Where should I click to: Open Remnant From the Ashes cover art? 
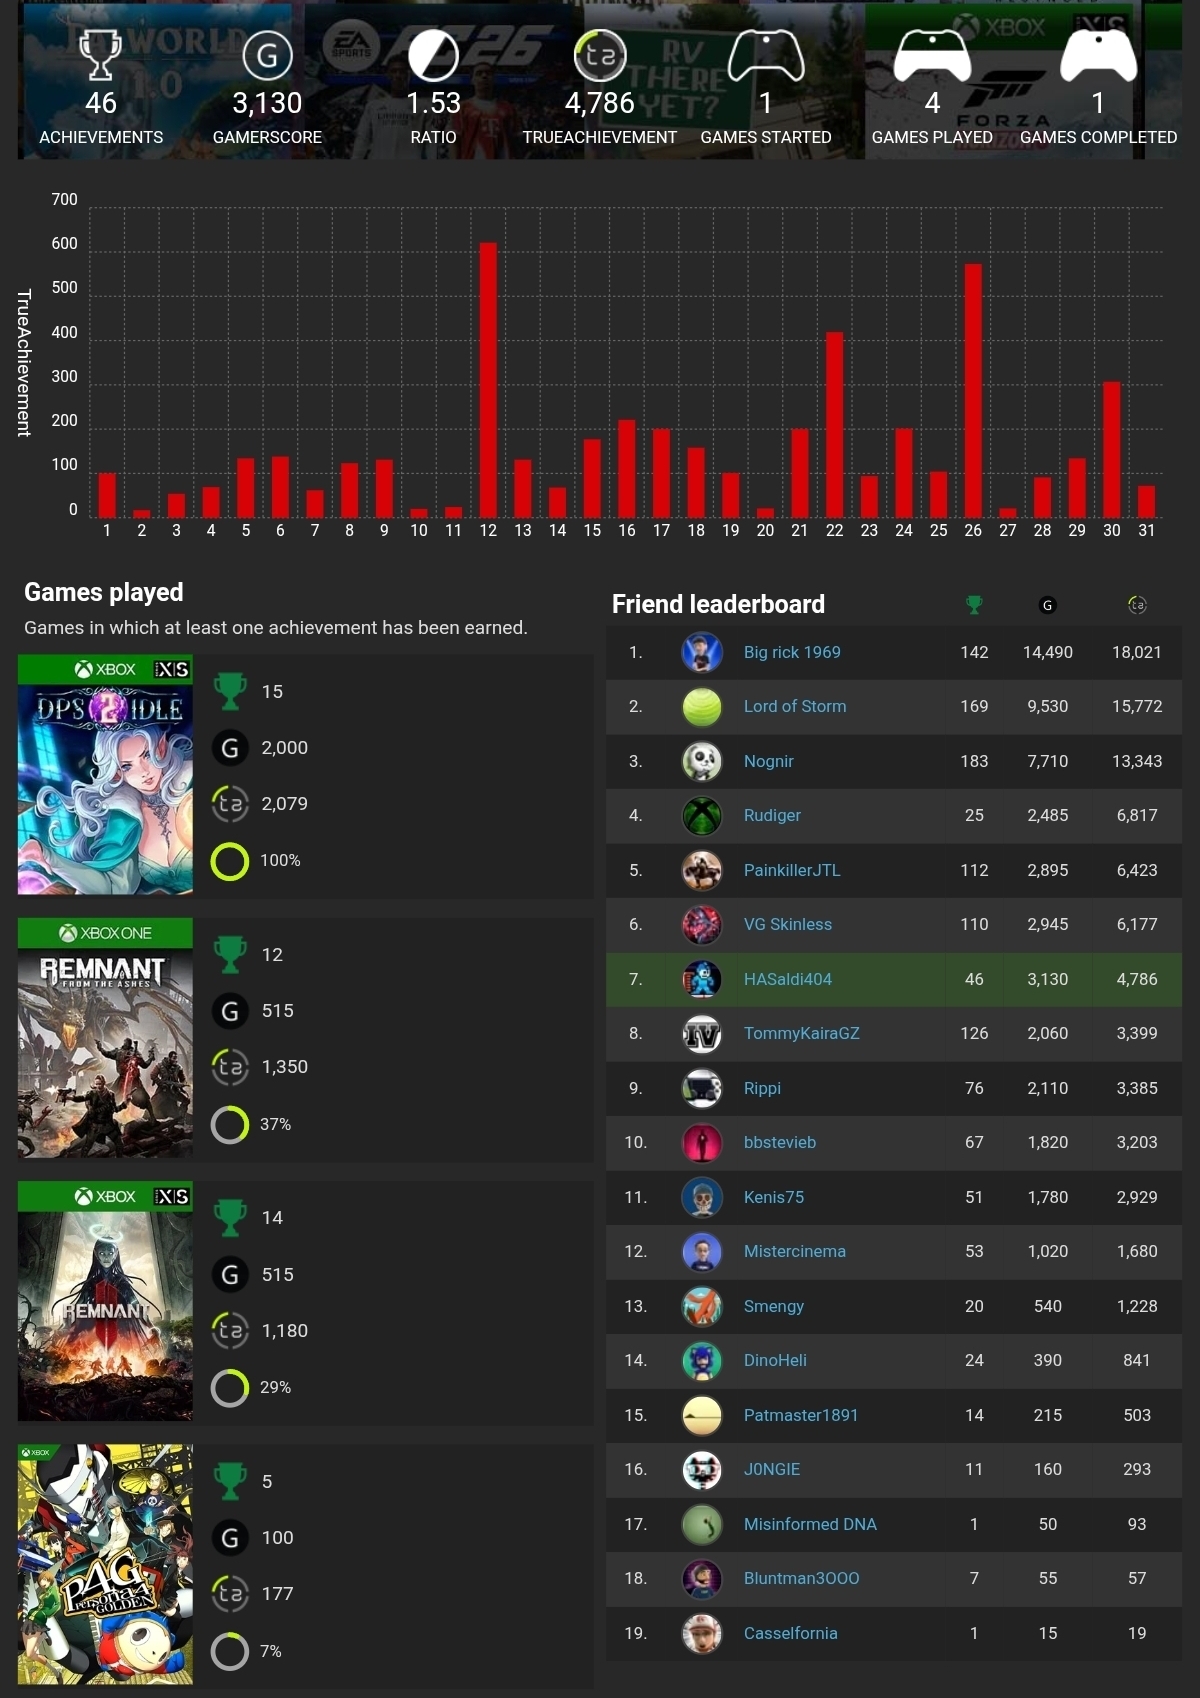pos(105,1038)
